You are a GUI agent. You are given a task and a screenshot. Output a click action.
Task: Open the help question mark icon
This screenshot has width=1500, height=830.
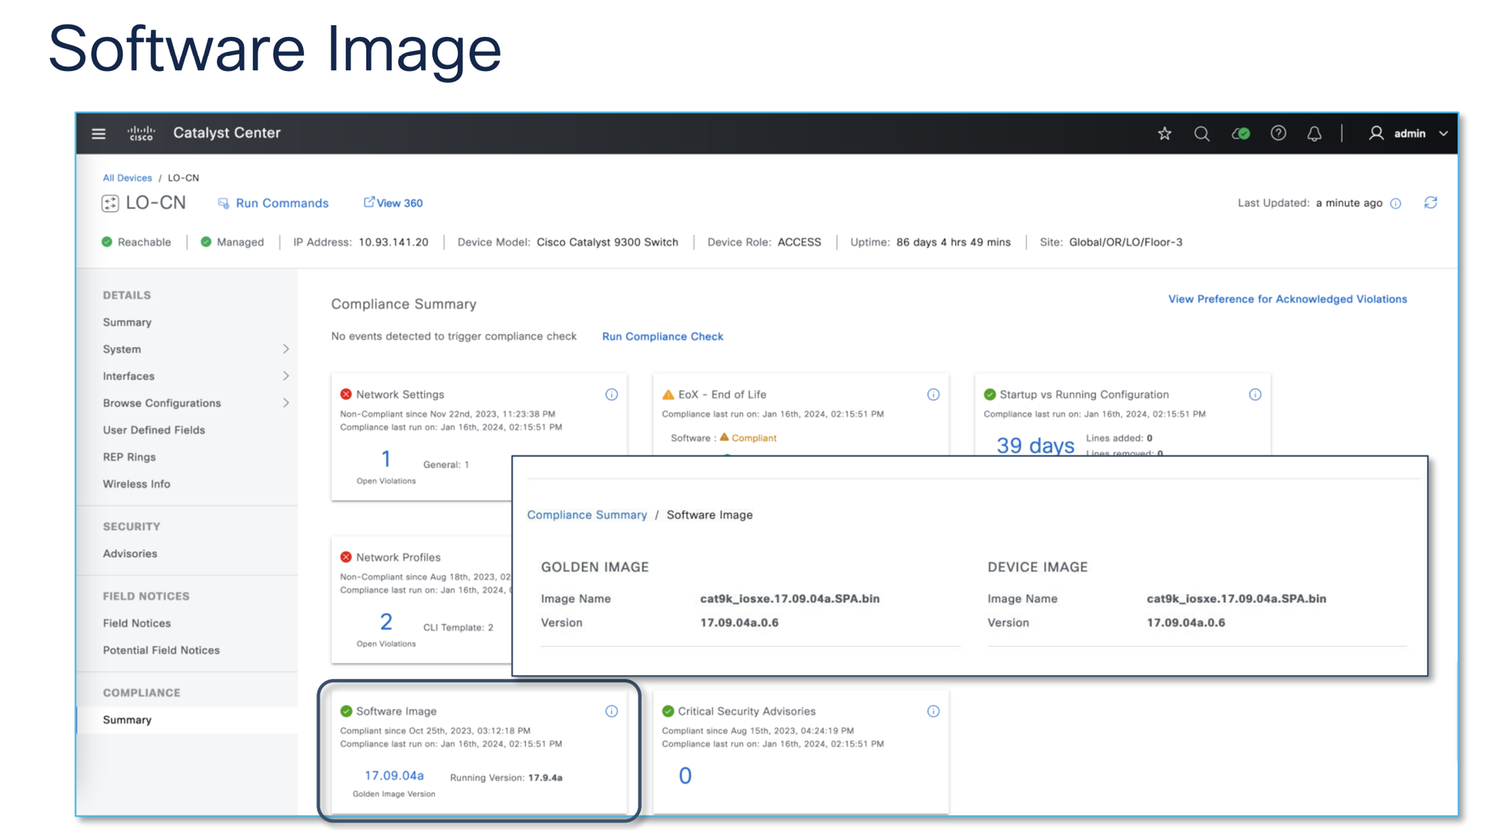(x=1278, y=133)
